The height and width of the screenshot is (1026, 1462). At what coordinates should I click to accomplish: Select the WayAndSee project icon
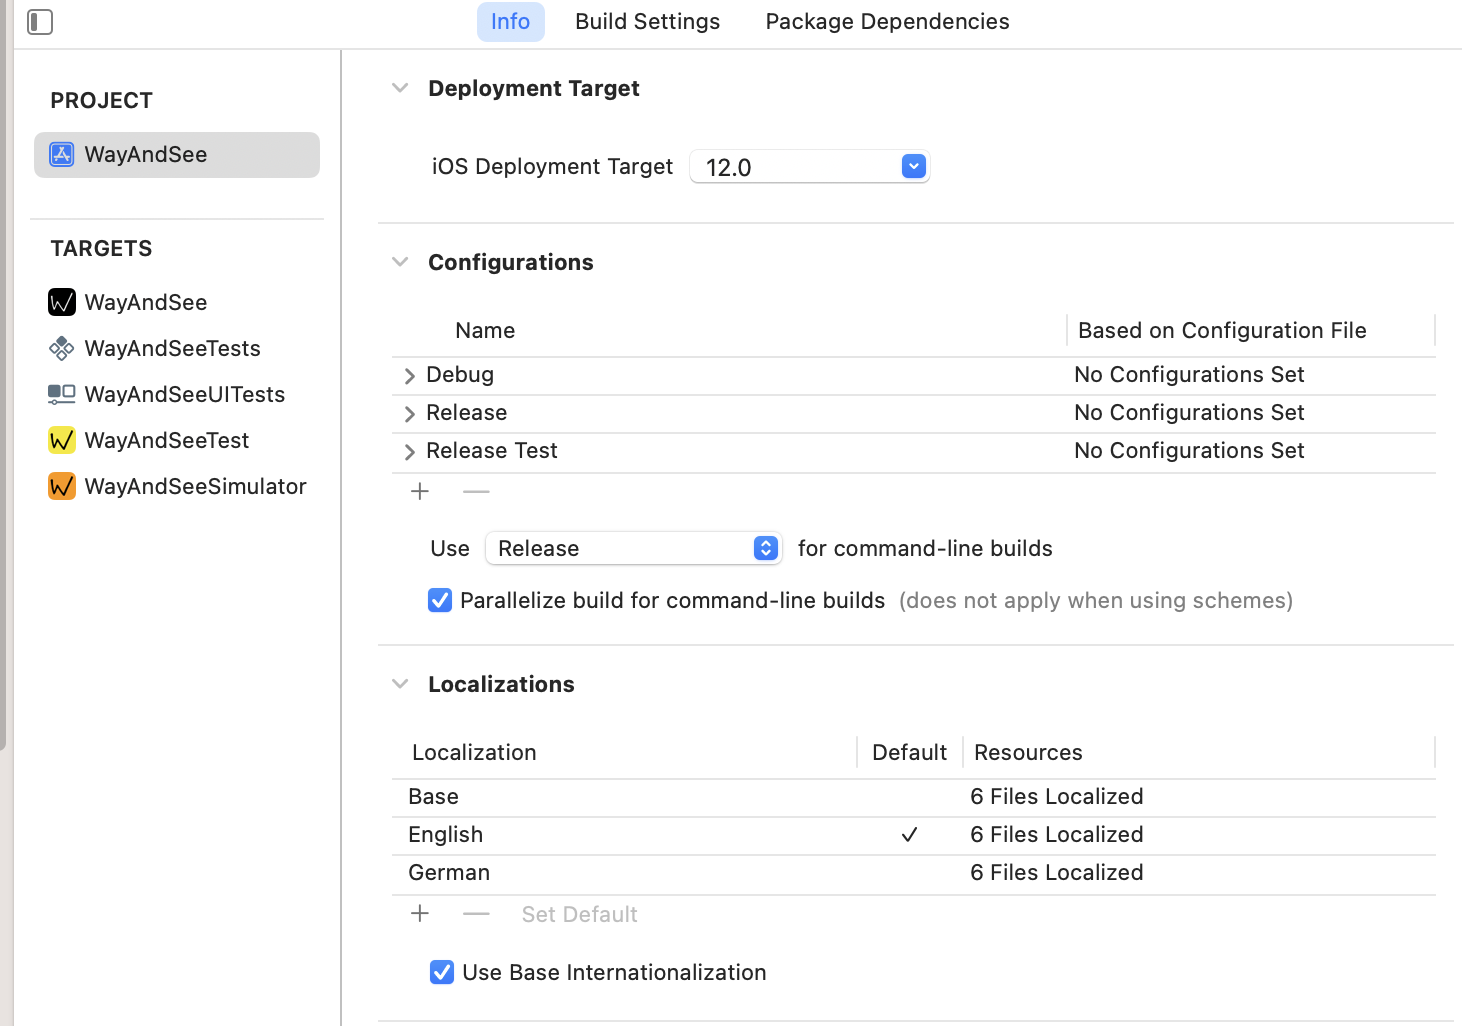coord(62,155)
